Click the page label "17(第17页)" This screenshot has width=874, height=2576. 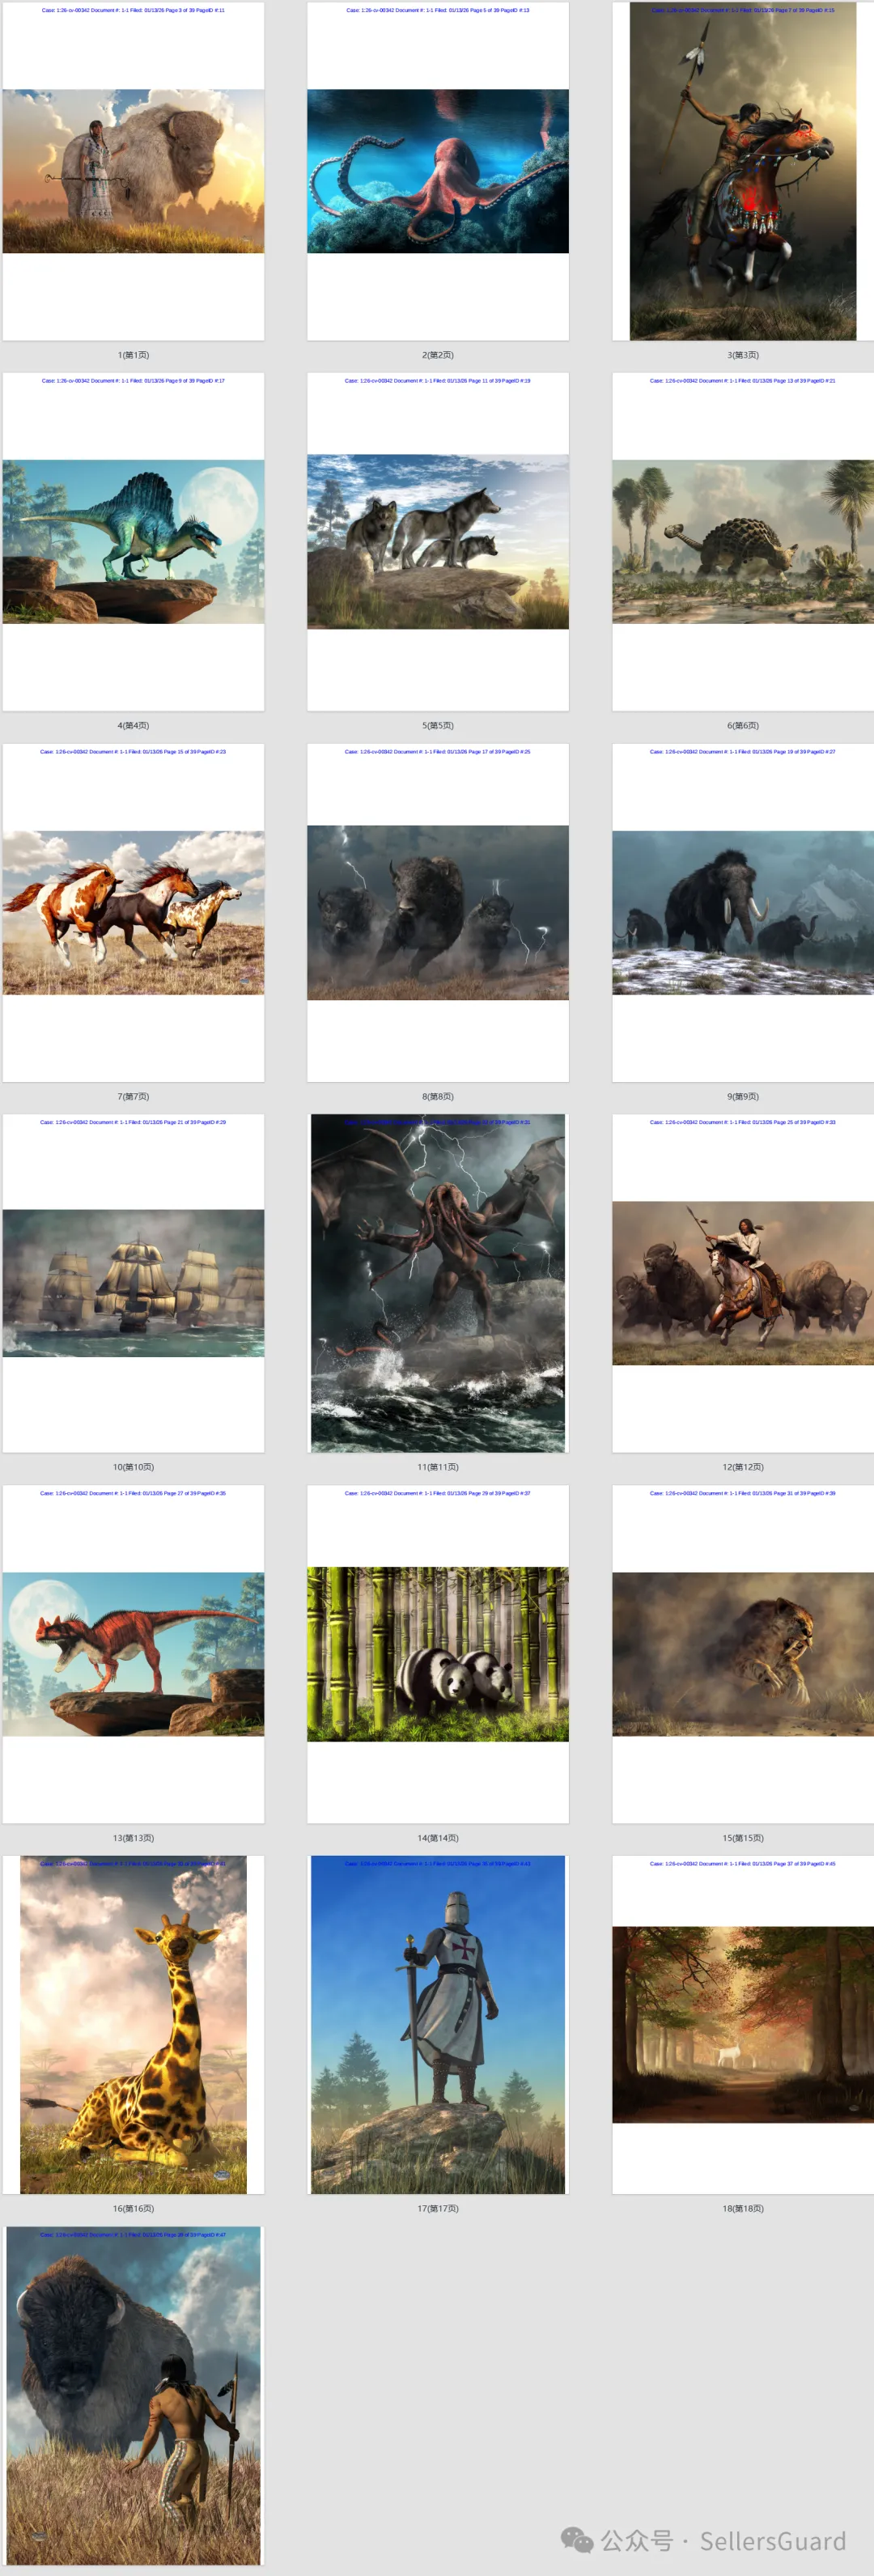[x=438, y=2208]
